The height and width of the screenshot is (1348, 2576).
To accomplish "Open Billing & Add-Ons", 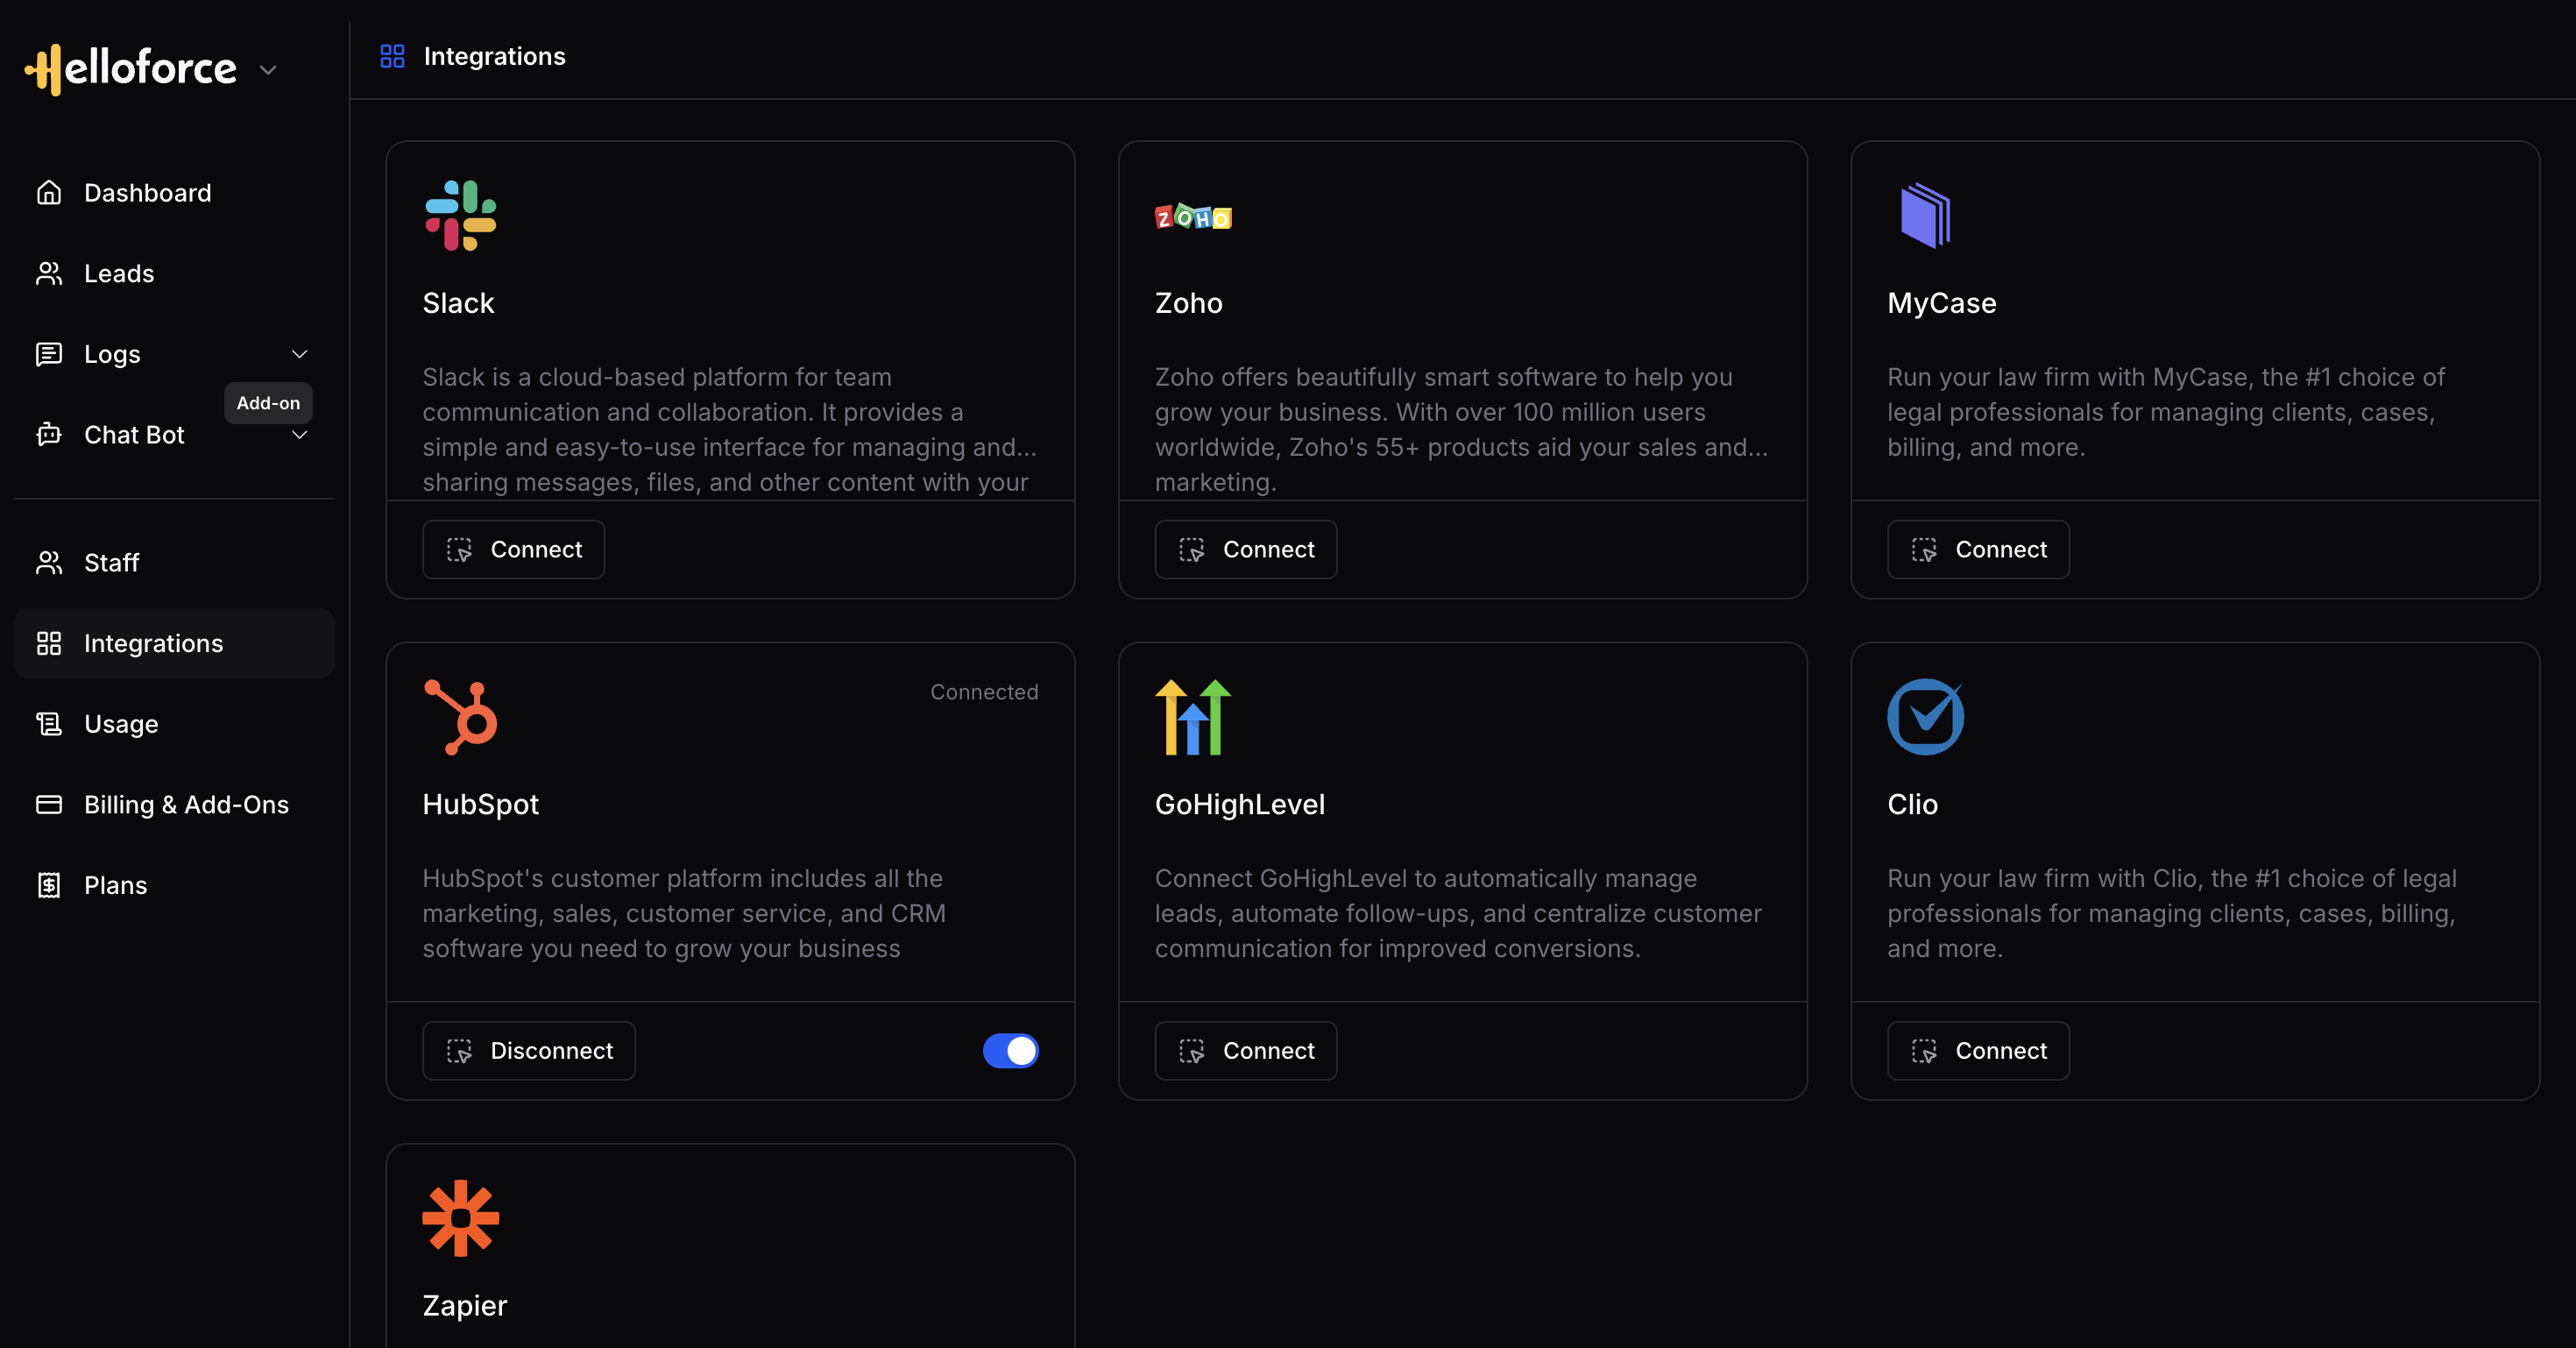I will (174, 804).
